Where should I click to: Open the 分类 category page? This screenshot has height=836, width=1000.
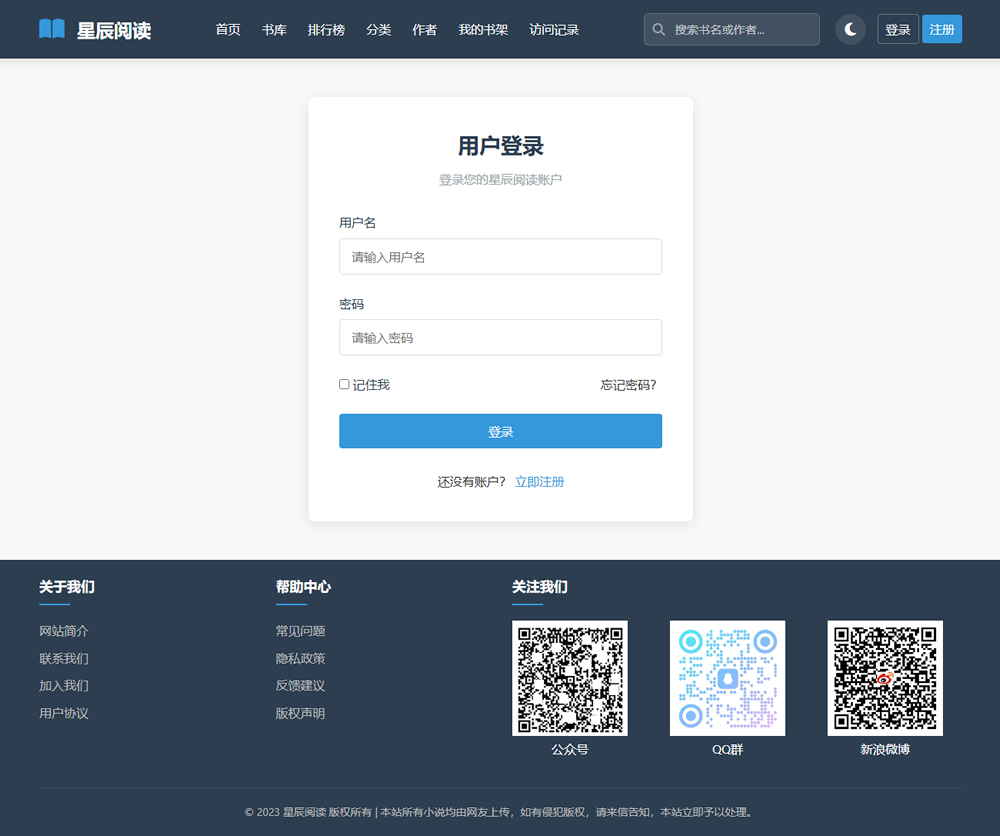coord(379,29)
